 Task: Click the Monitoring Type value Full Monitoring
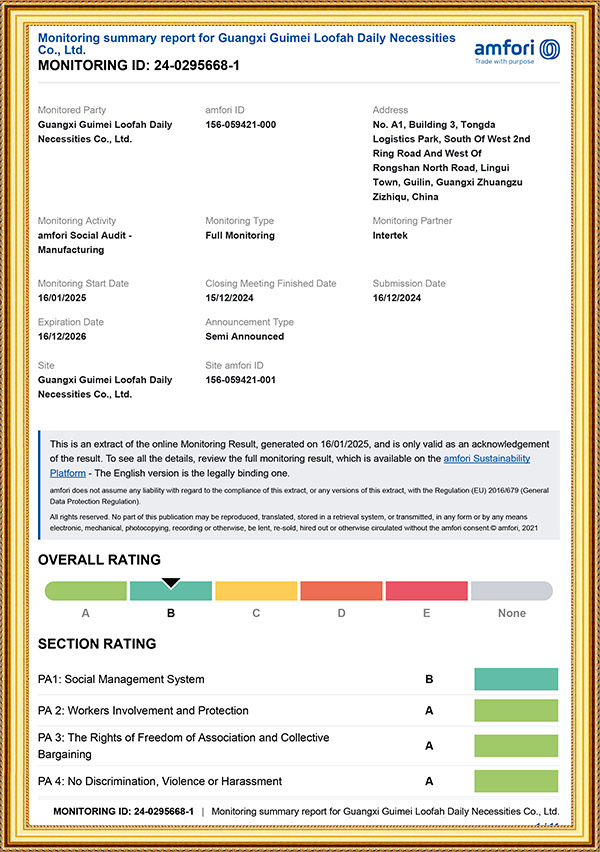(x=240, y=235)
